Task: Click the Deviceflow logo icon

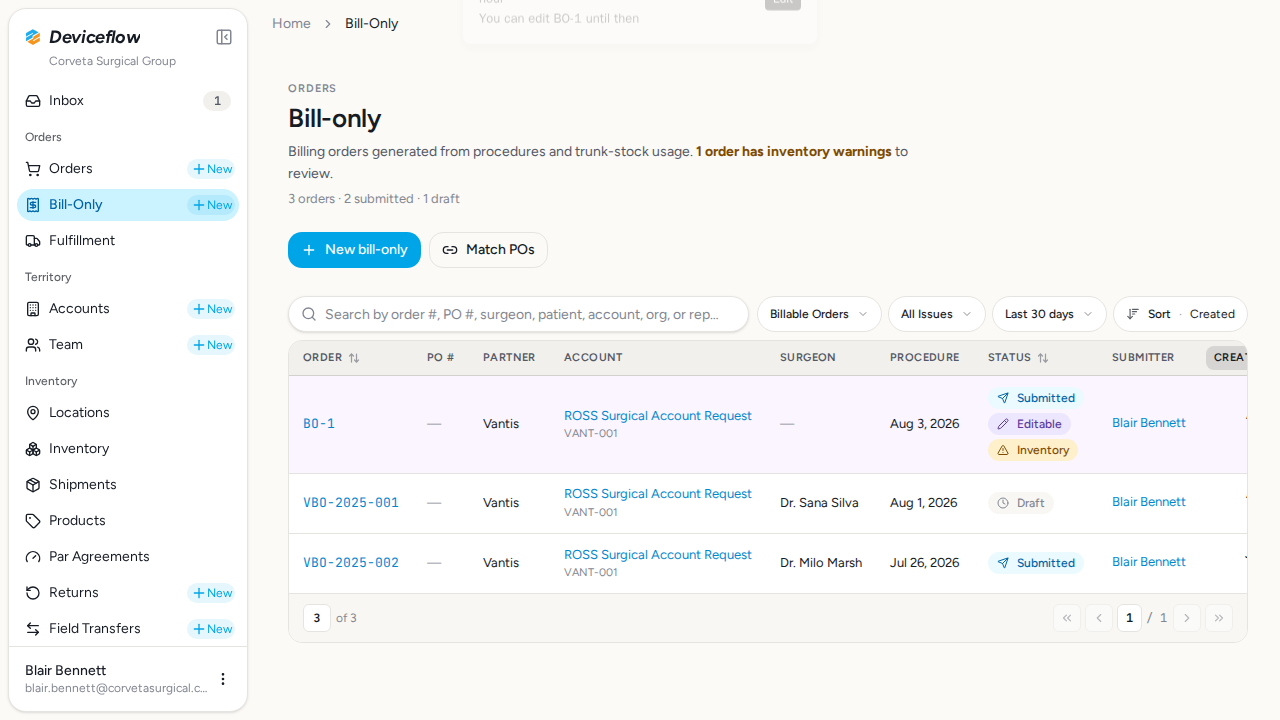Action: (x=33, y=37)
